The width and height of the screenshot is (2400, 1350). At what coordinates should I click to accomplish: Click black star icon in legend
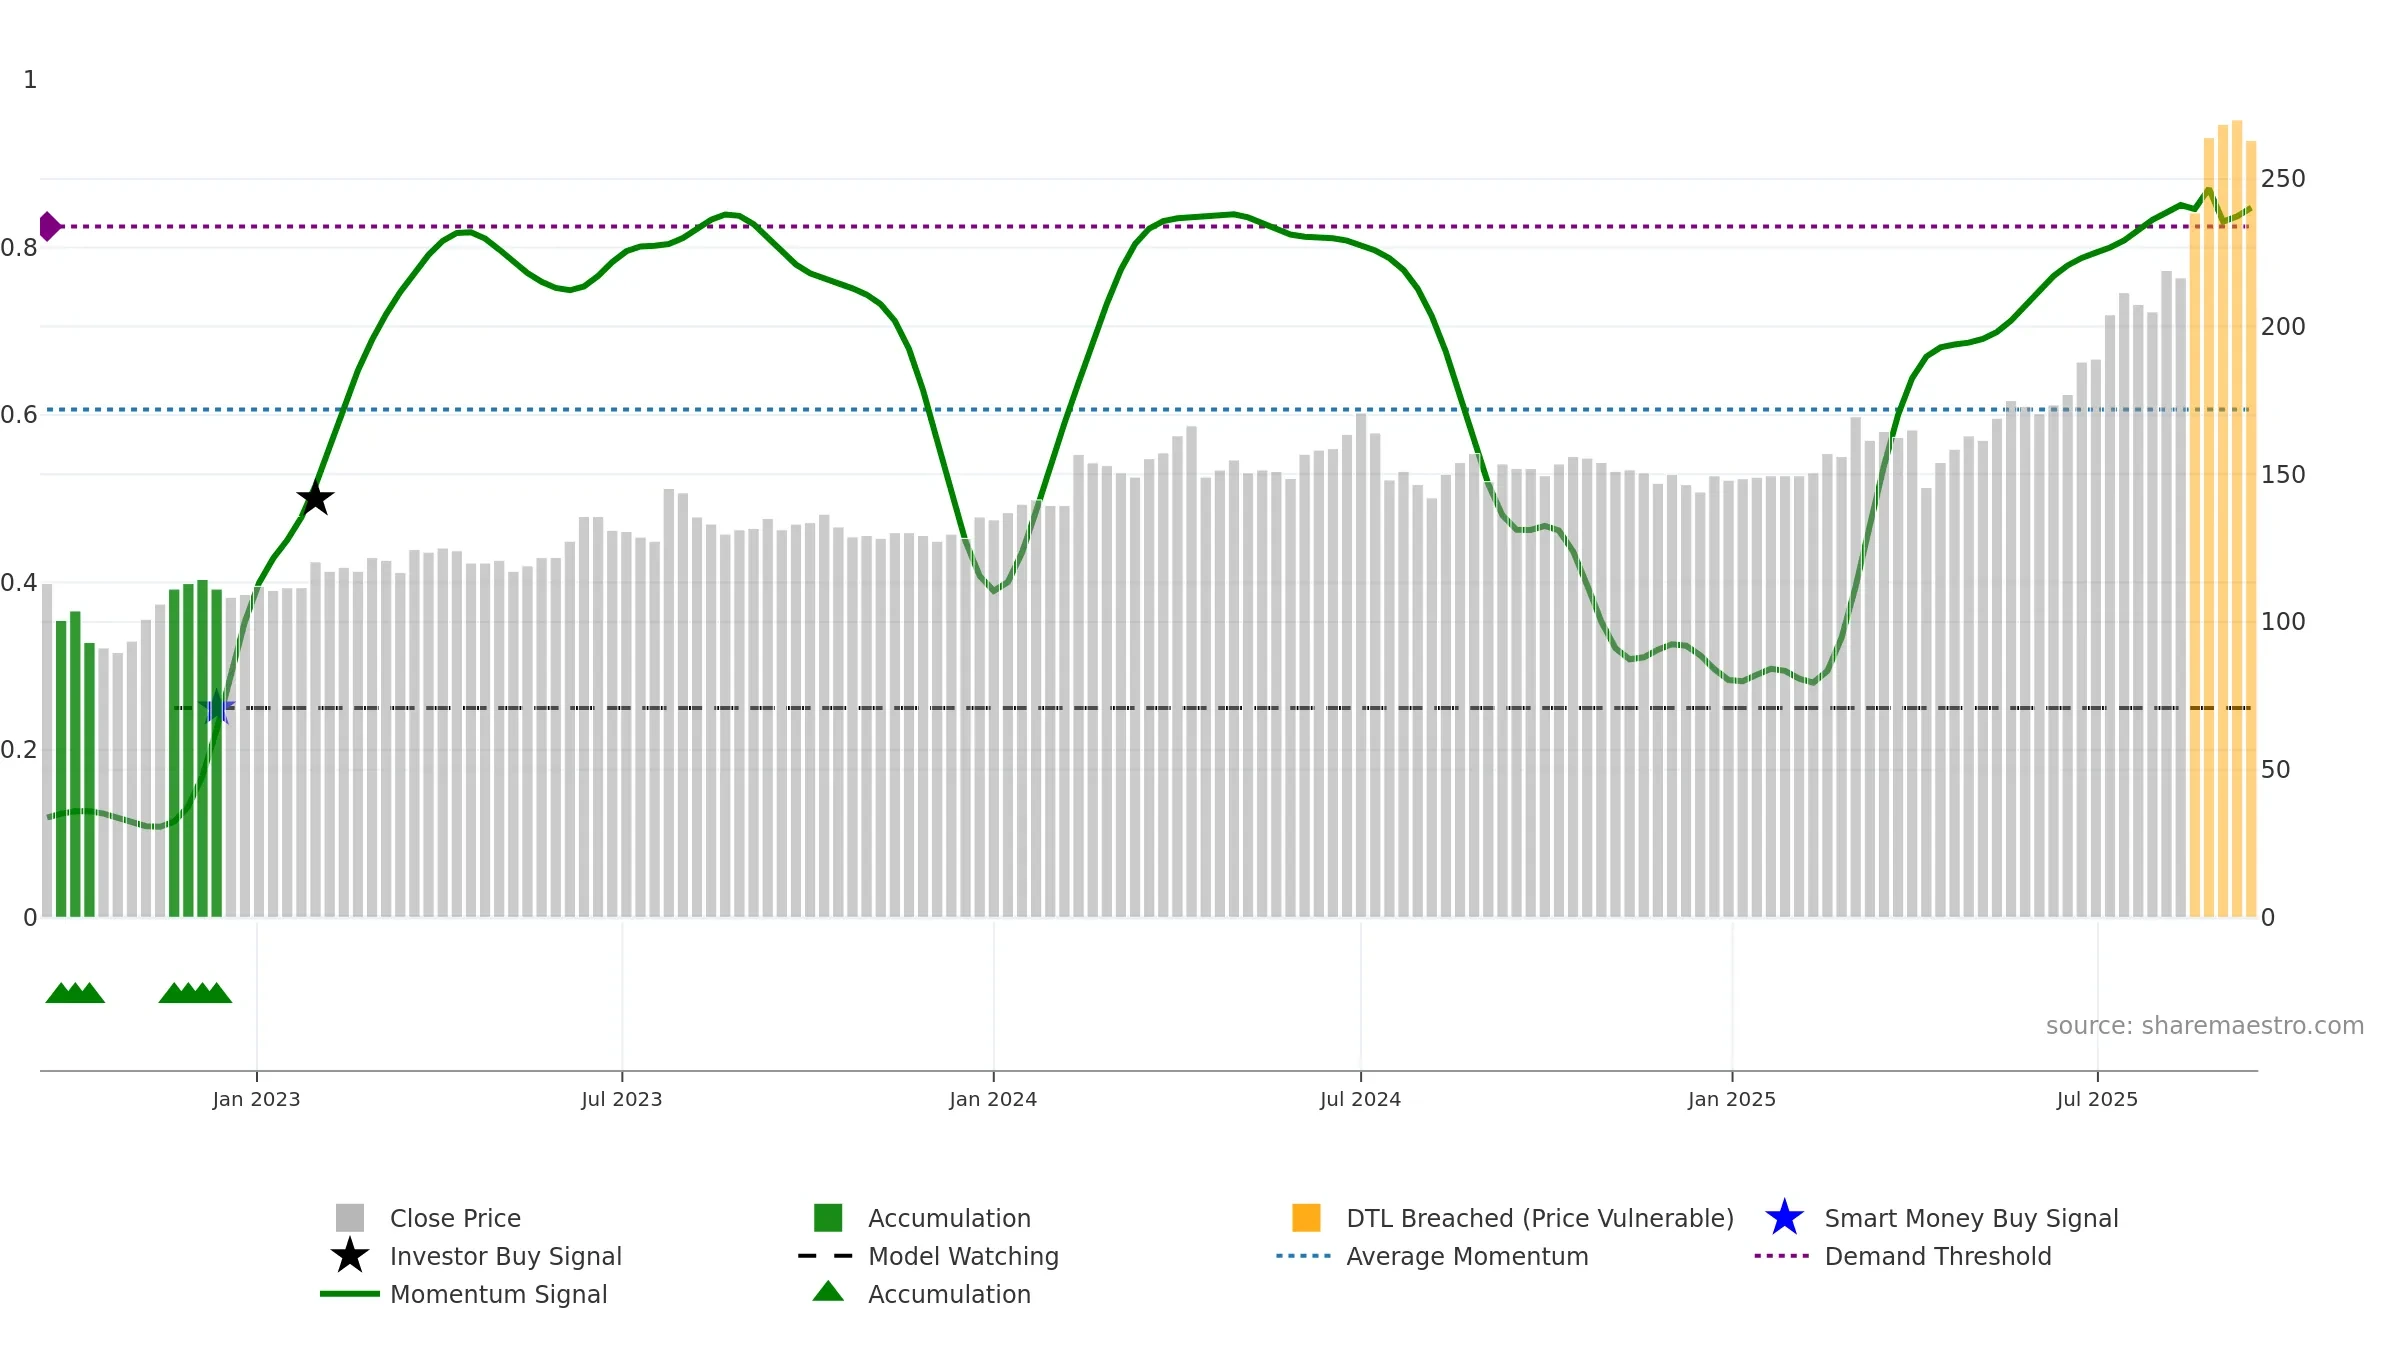coord(350,1256)
